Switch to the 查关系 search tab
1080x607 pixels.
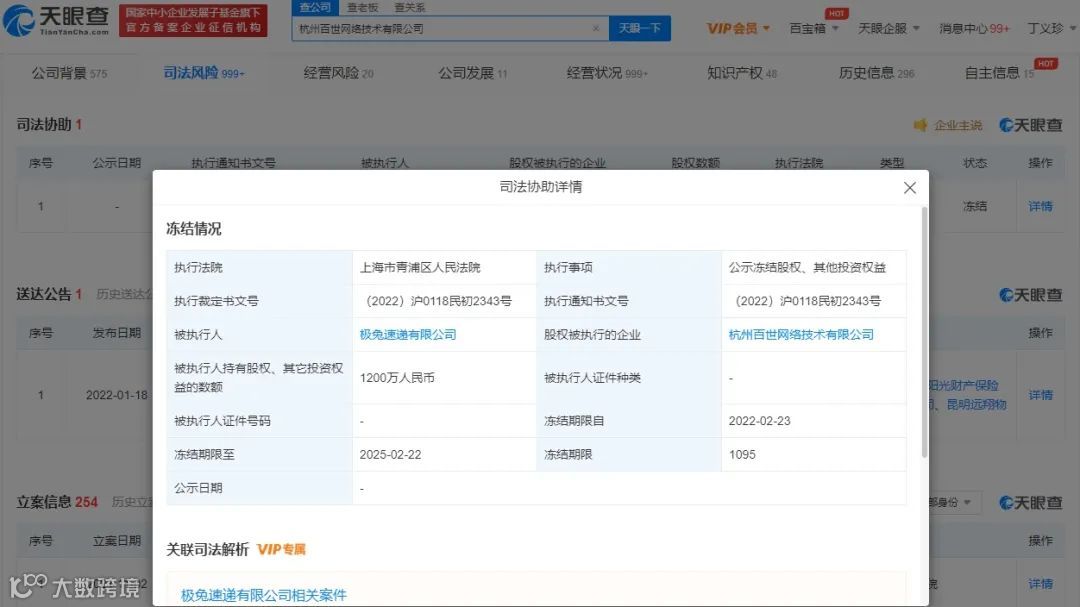pos(410,8)
